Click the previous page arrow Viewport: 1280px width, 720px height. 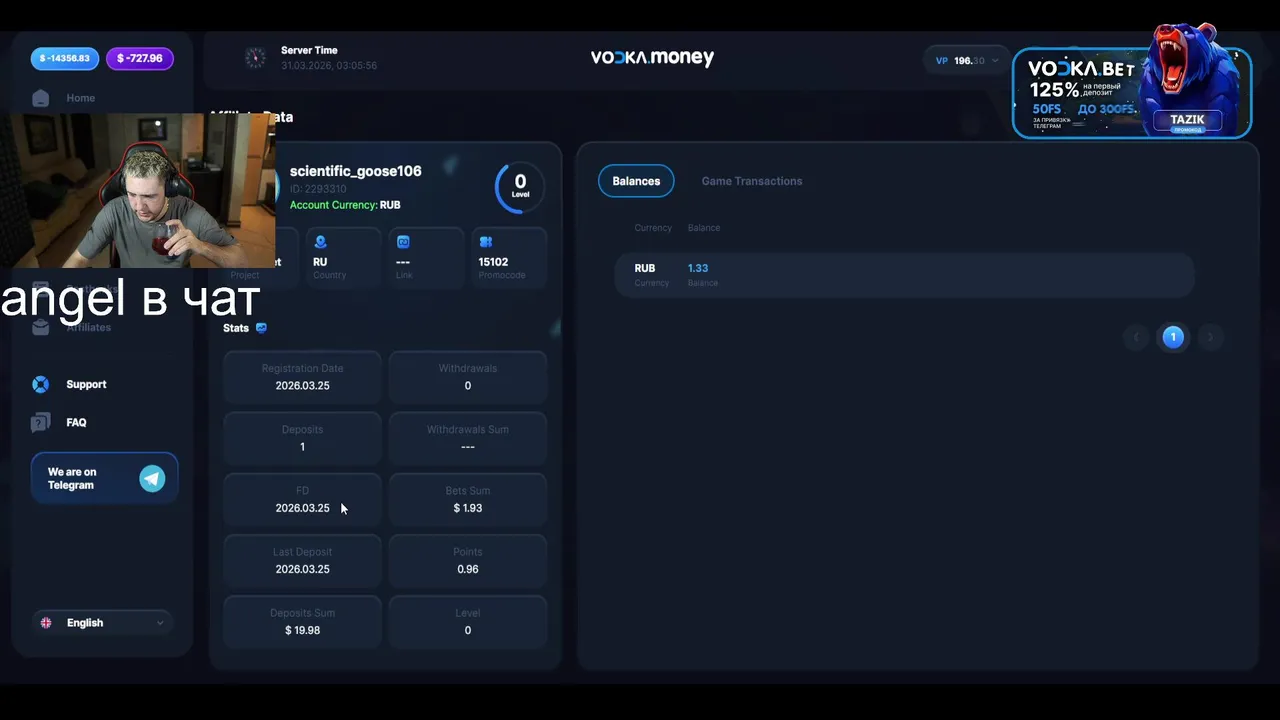click(x=1136, y=337)
